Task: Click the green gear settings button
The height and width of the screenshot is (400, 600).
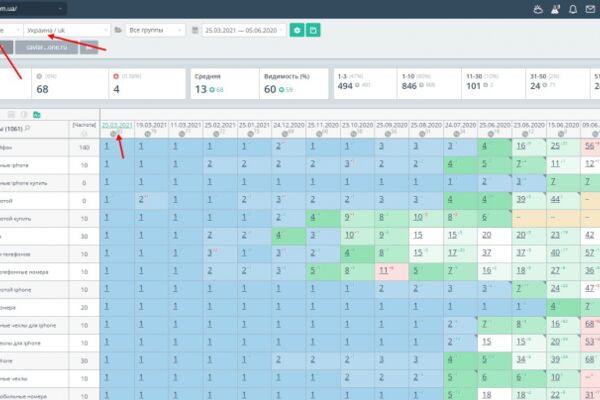Action: [x=297, y=30]
